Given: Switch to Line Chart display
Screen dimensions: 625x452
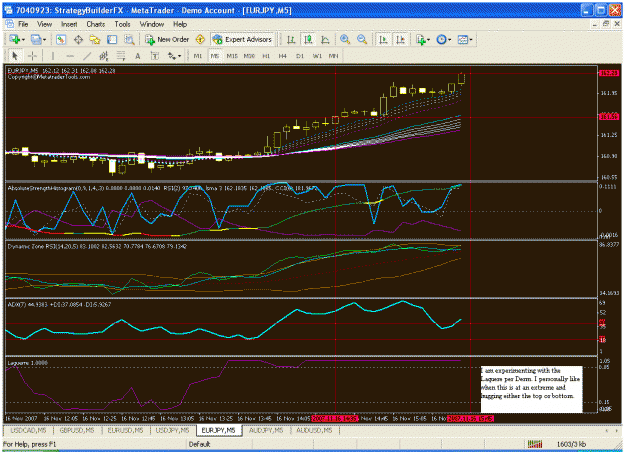Looking at the screenshot, I should click(325, 39).
